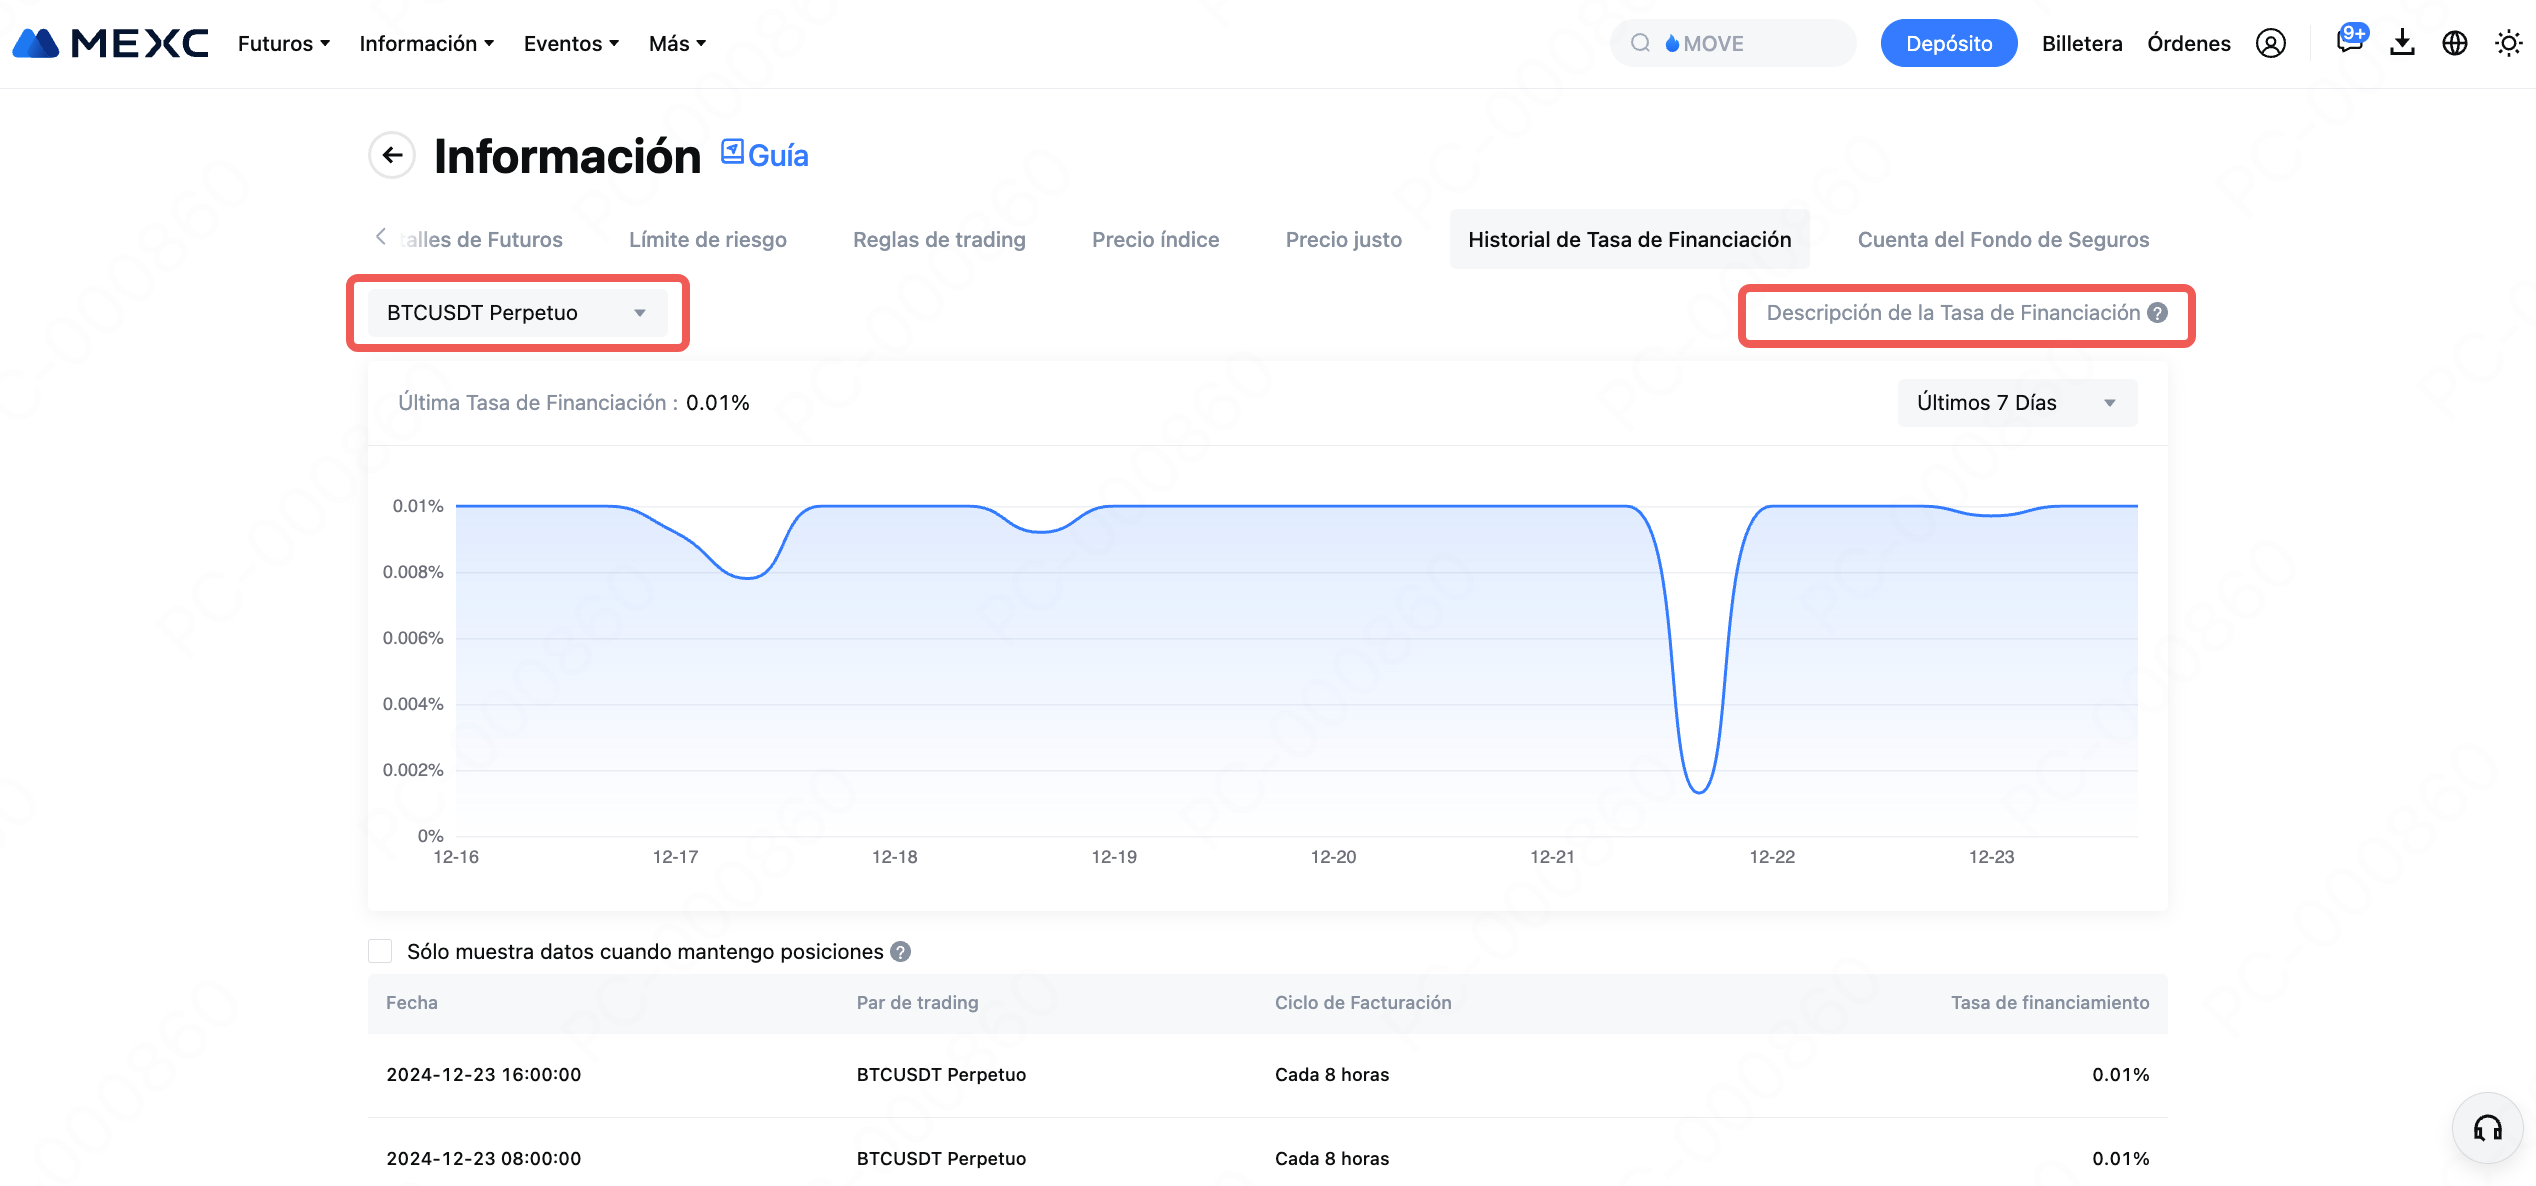Select Historial de Tasa de Financiación tab

click(1630, 240)
